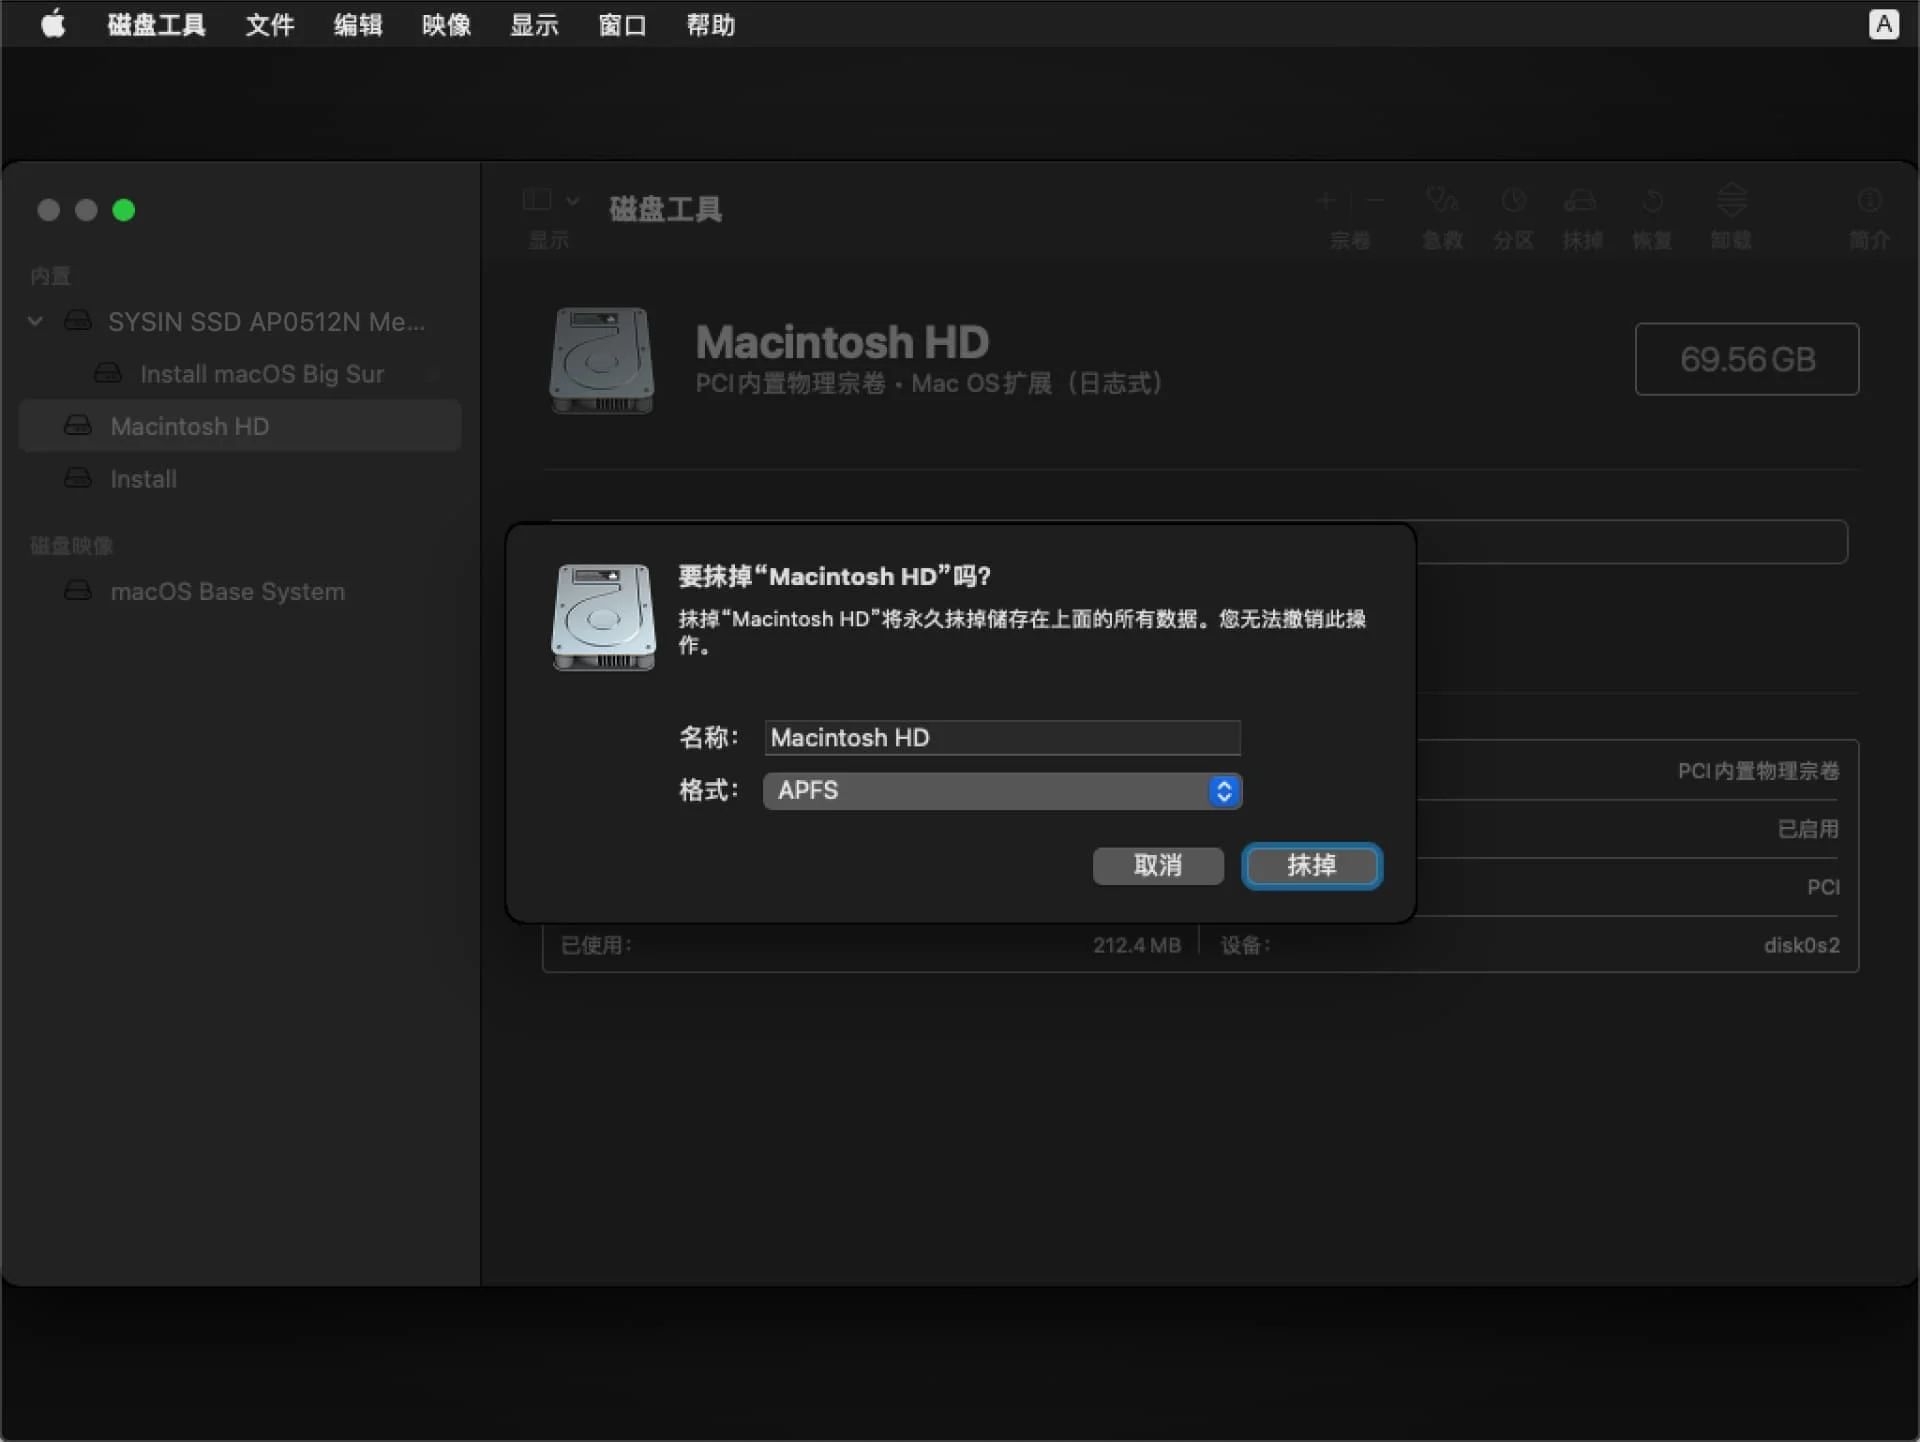Open the 文件 menu
The height and width of the screenshot is (1442, 1920).
pos(268,24)
